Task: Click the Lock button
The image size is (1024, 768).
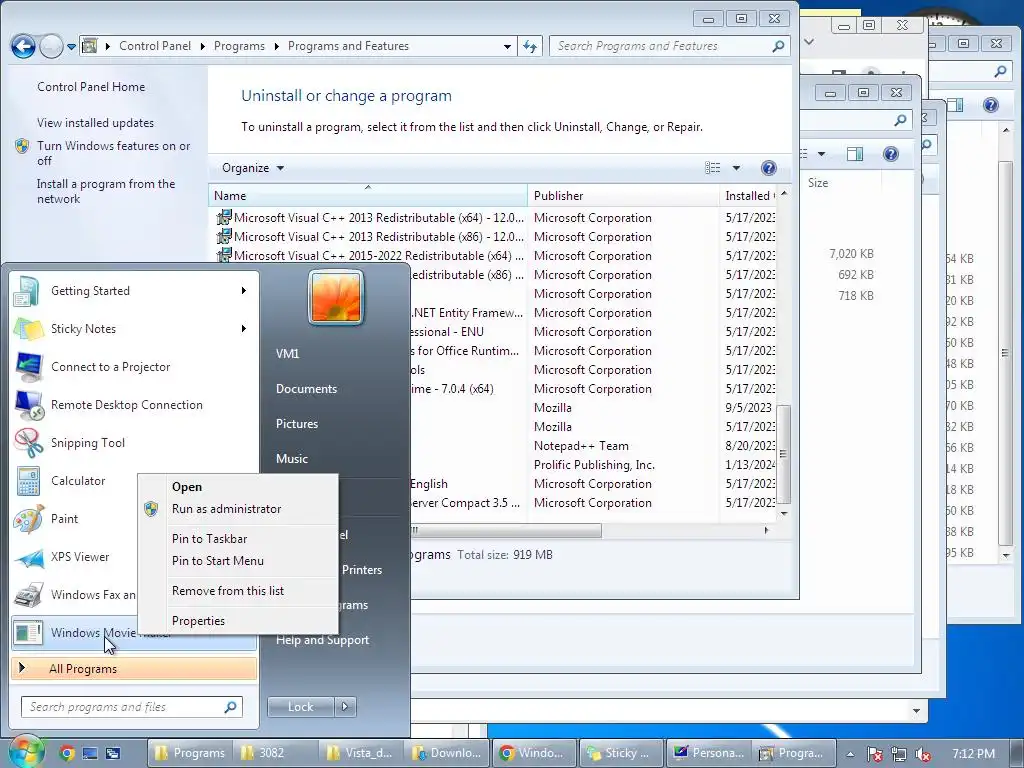Action: tap(300, 707)
